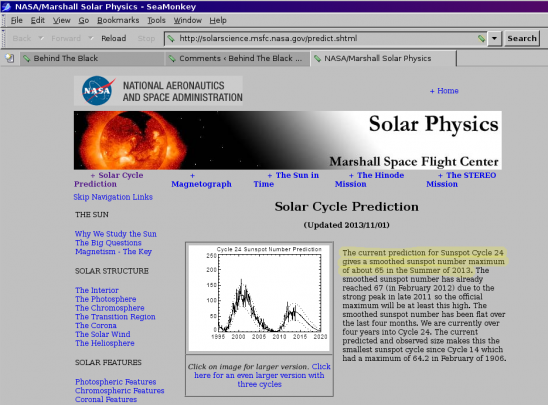Open The Interior link

pyautogui.click(x=97, y=290)
